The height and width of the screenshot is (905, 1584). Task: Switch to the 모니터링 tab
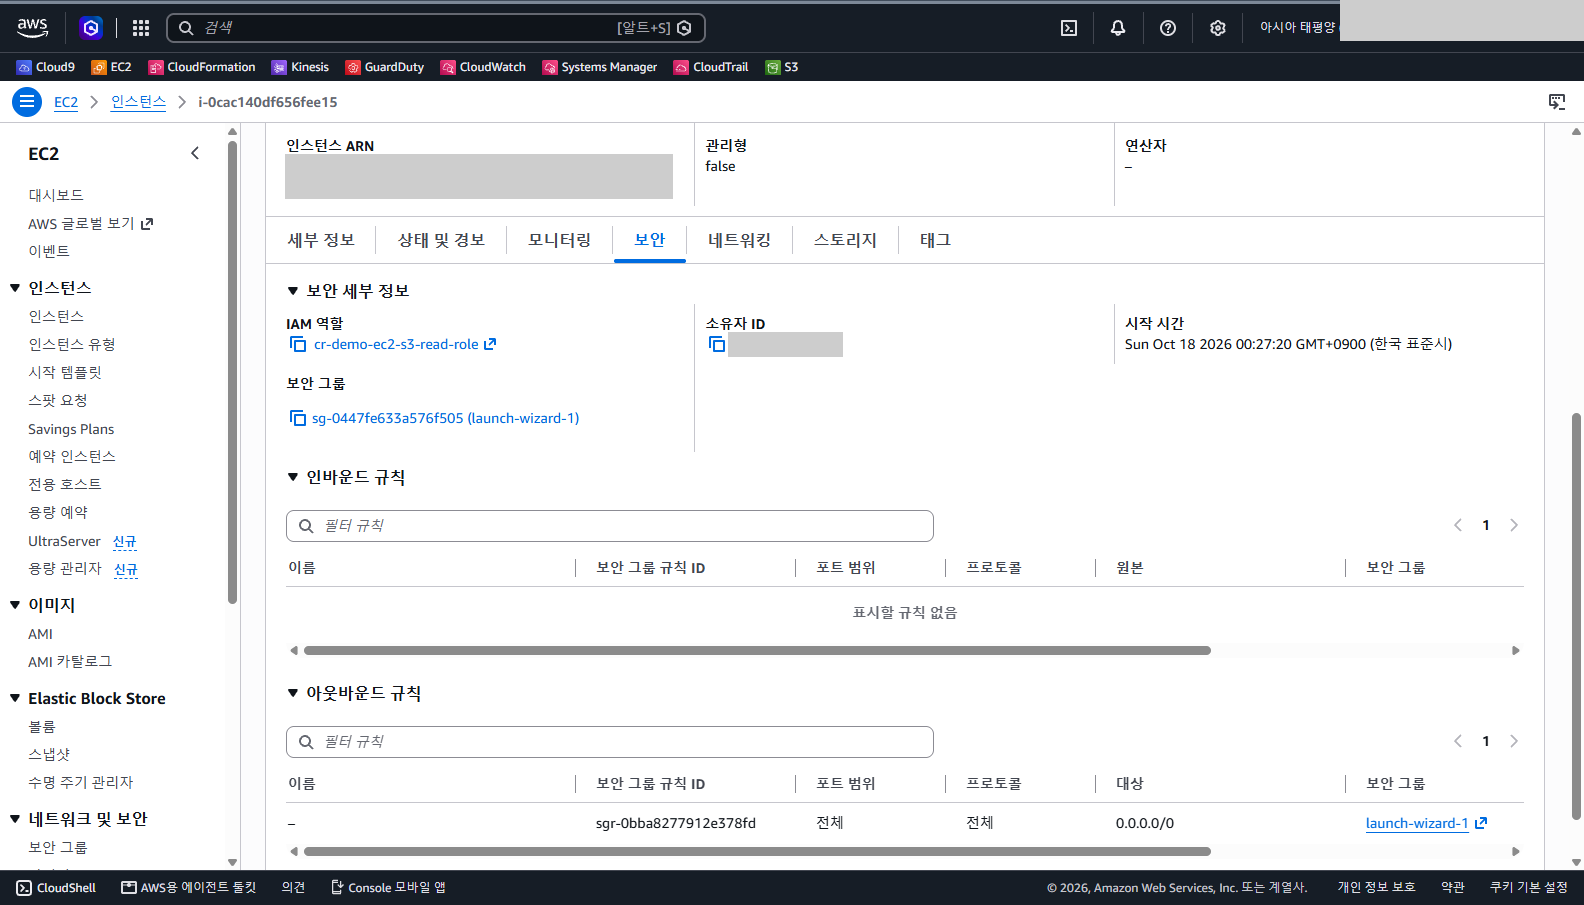tap(560, 240)
